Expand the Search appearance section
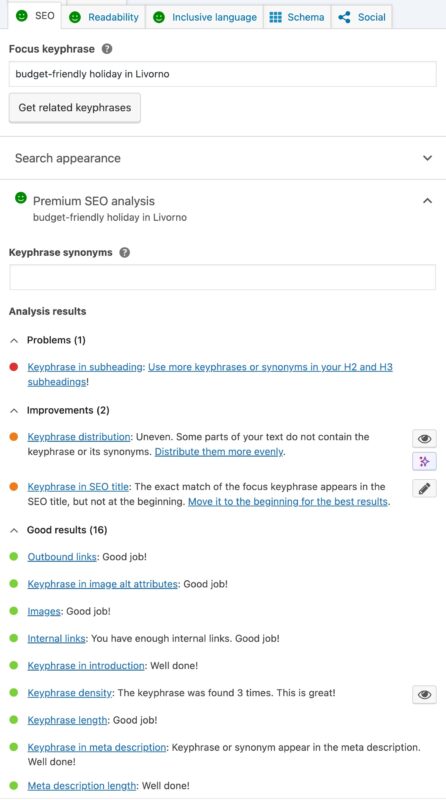The width and height of the screenshot is (446, 800). (x=223, y=158)
